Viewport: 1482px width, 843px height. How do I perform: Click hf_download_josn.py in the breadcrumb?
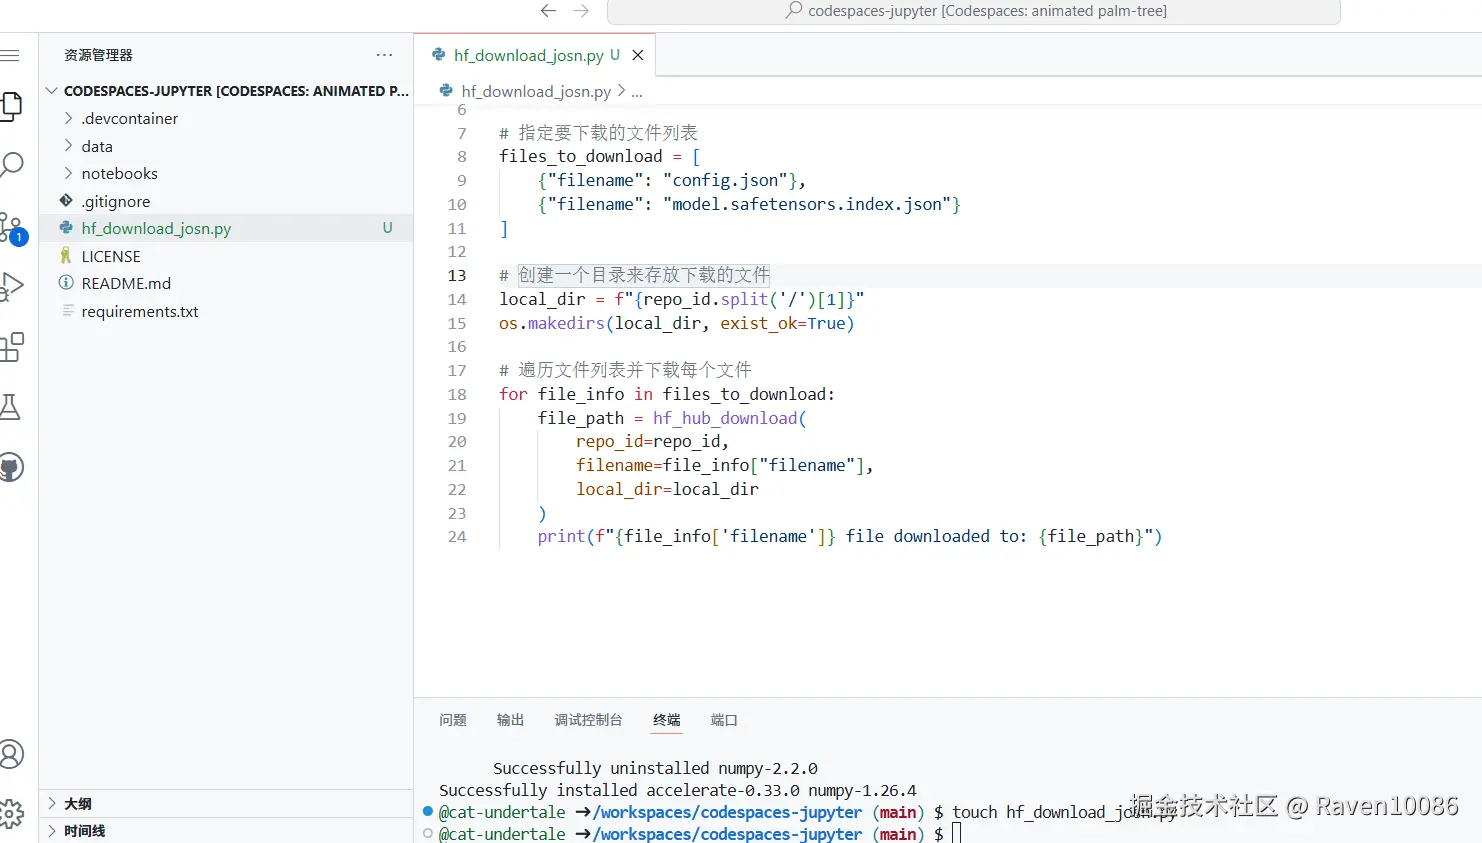(x=536, y=91)
